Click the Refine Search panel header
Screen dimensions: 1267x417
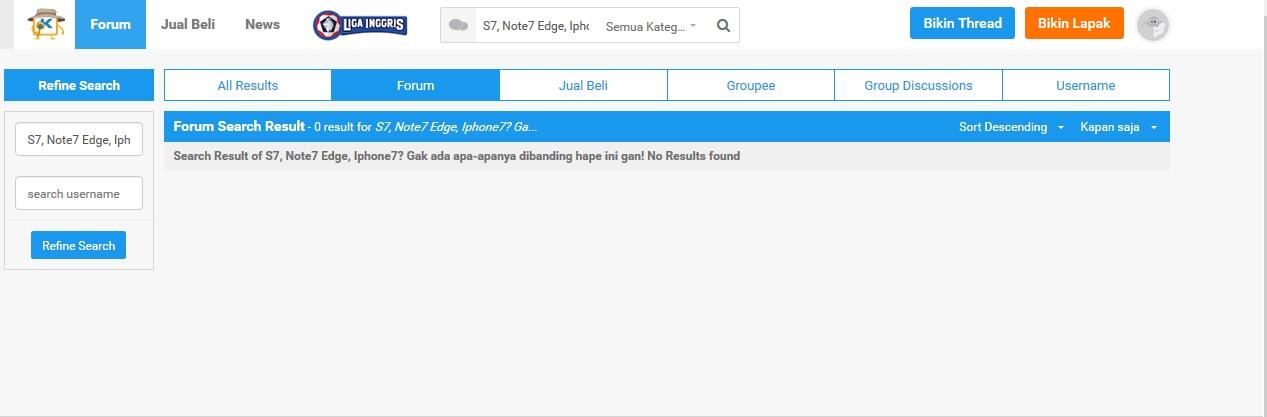79,85
